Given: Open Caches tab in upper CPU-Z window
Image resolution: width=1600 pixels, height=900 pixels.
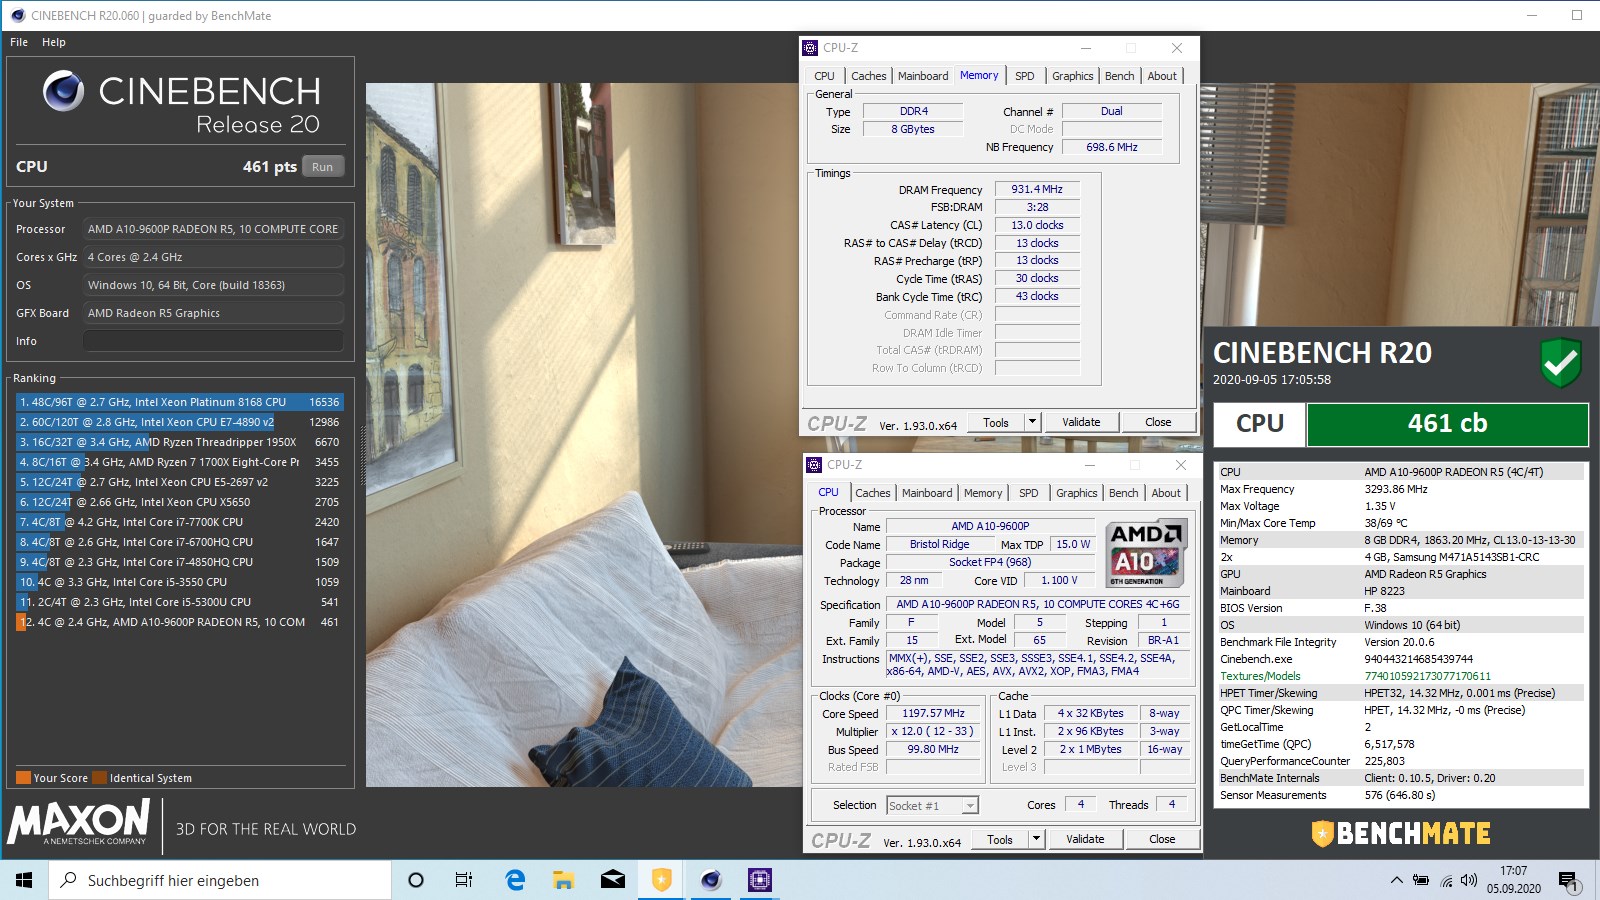Looking at the screenshot, I should pos(868,76).
